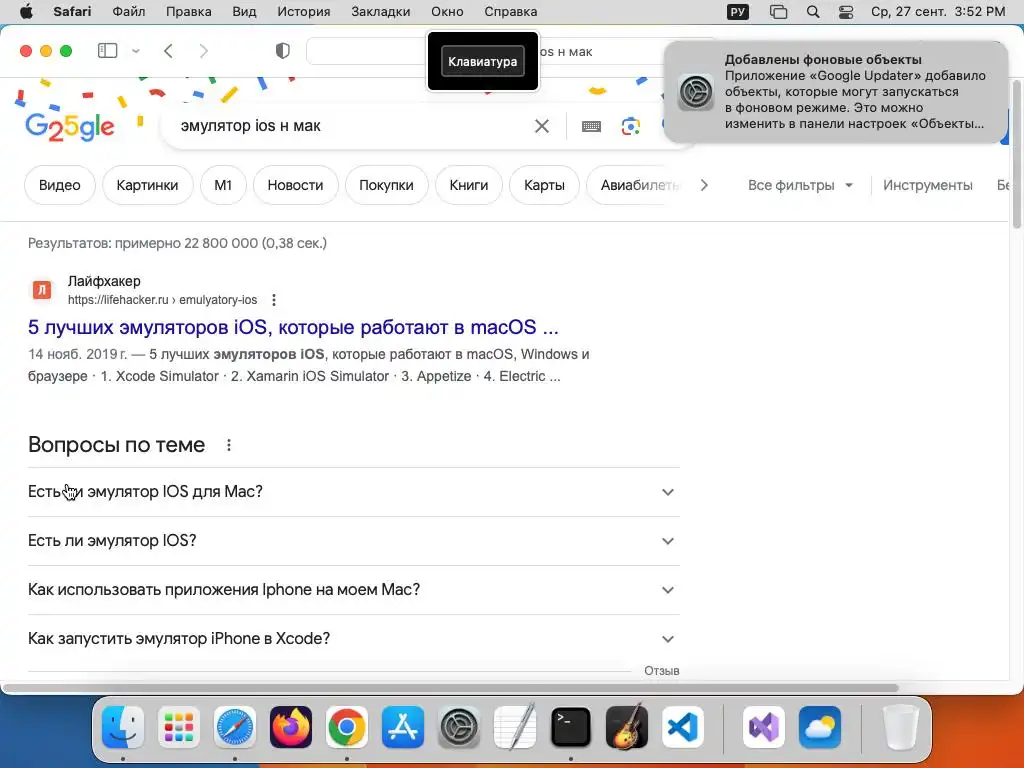Image resolution: width=1024 pixels, height=768 pixels.
Task: Open three-dot menu beside Вопросы по теме
Action: (229, 445)
